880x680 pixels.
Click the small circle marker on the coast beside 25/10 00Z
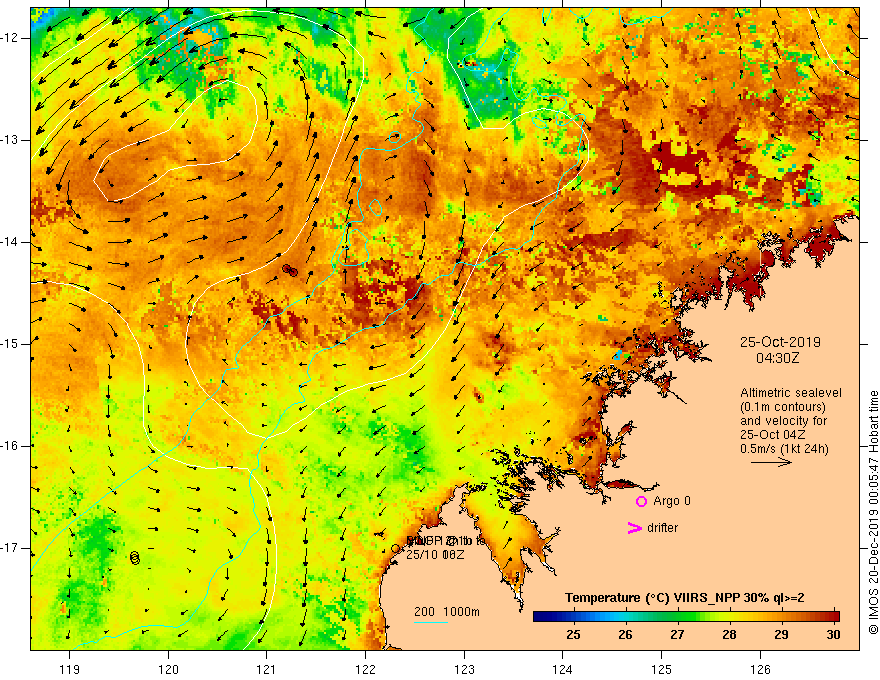[396, 549]
